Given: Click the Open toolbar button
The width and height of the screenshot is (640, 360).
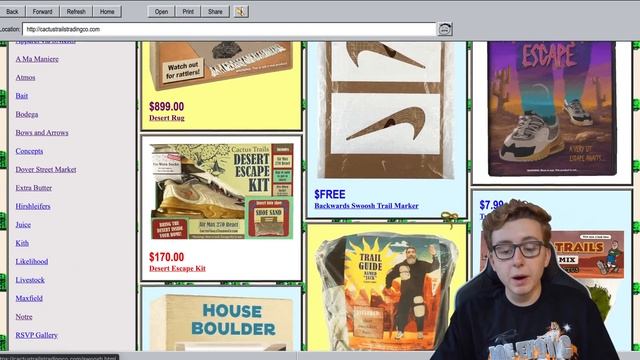Looking at the screenshot, I should tap(161, 12).
